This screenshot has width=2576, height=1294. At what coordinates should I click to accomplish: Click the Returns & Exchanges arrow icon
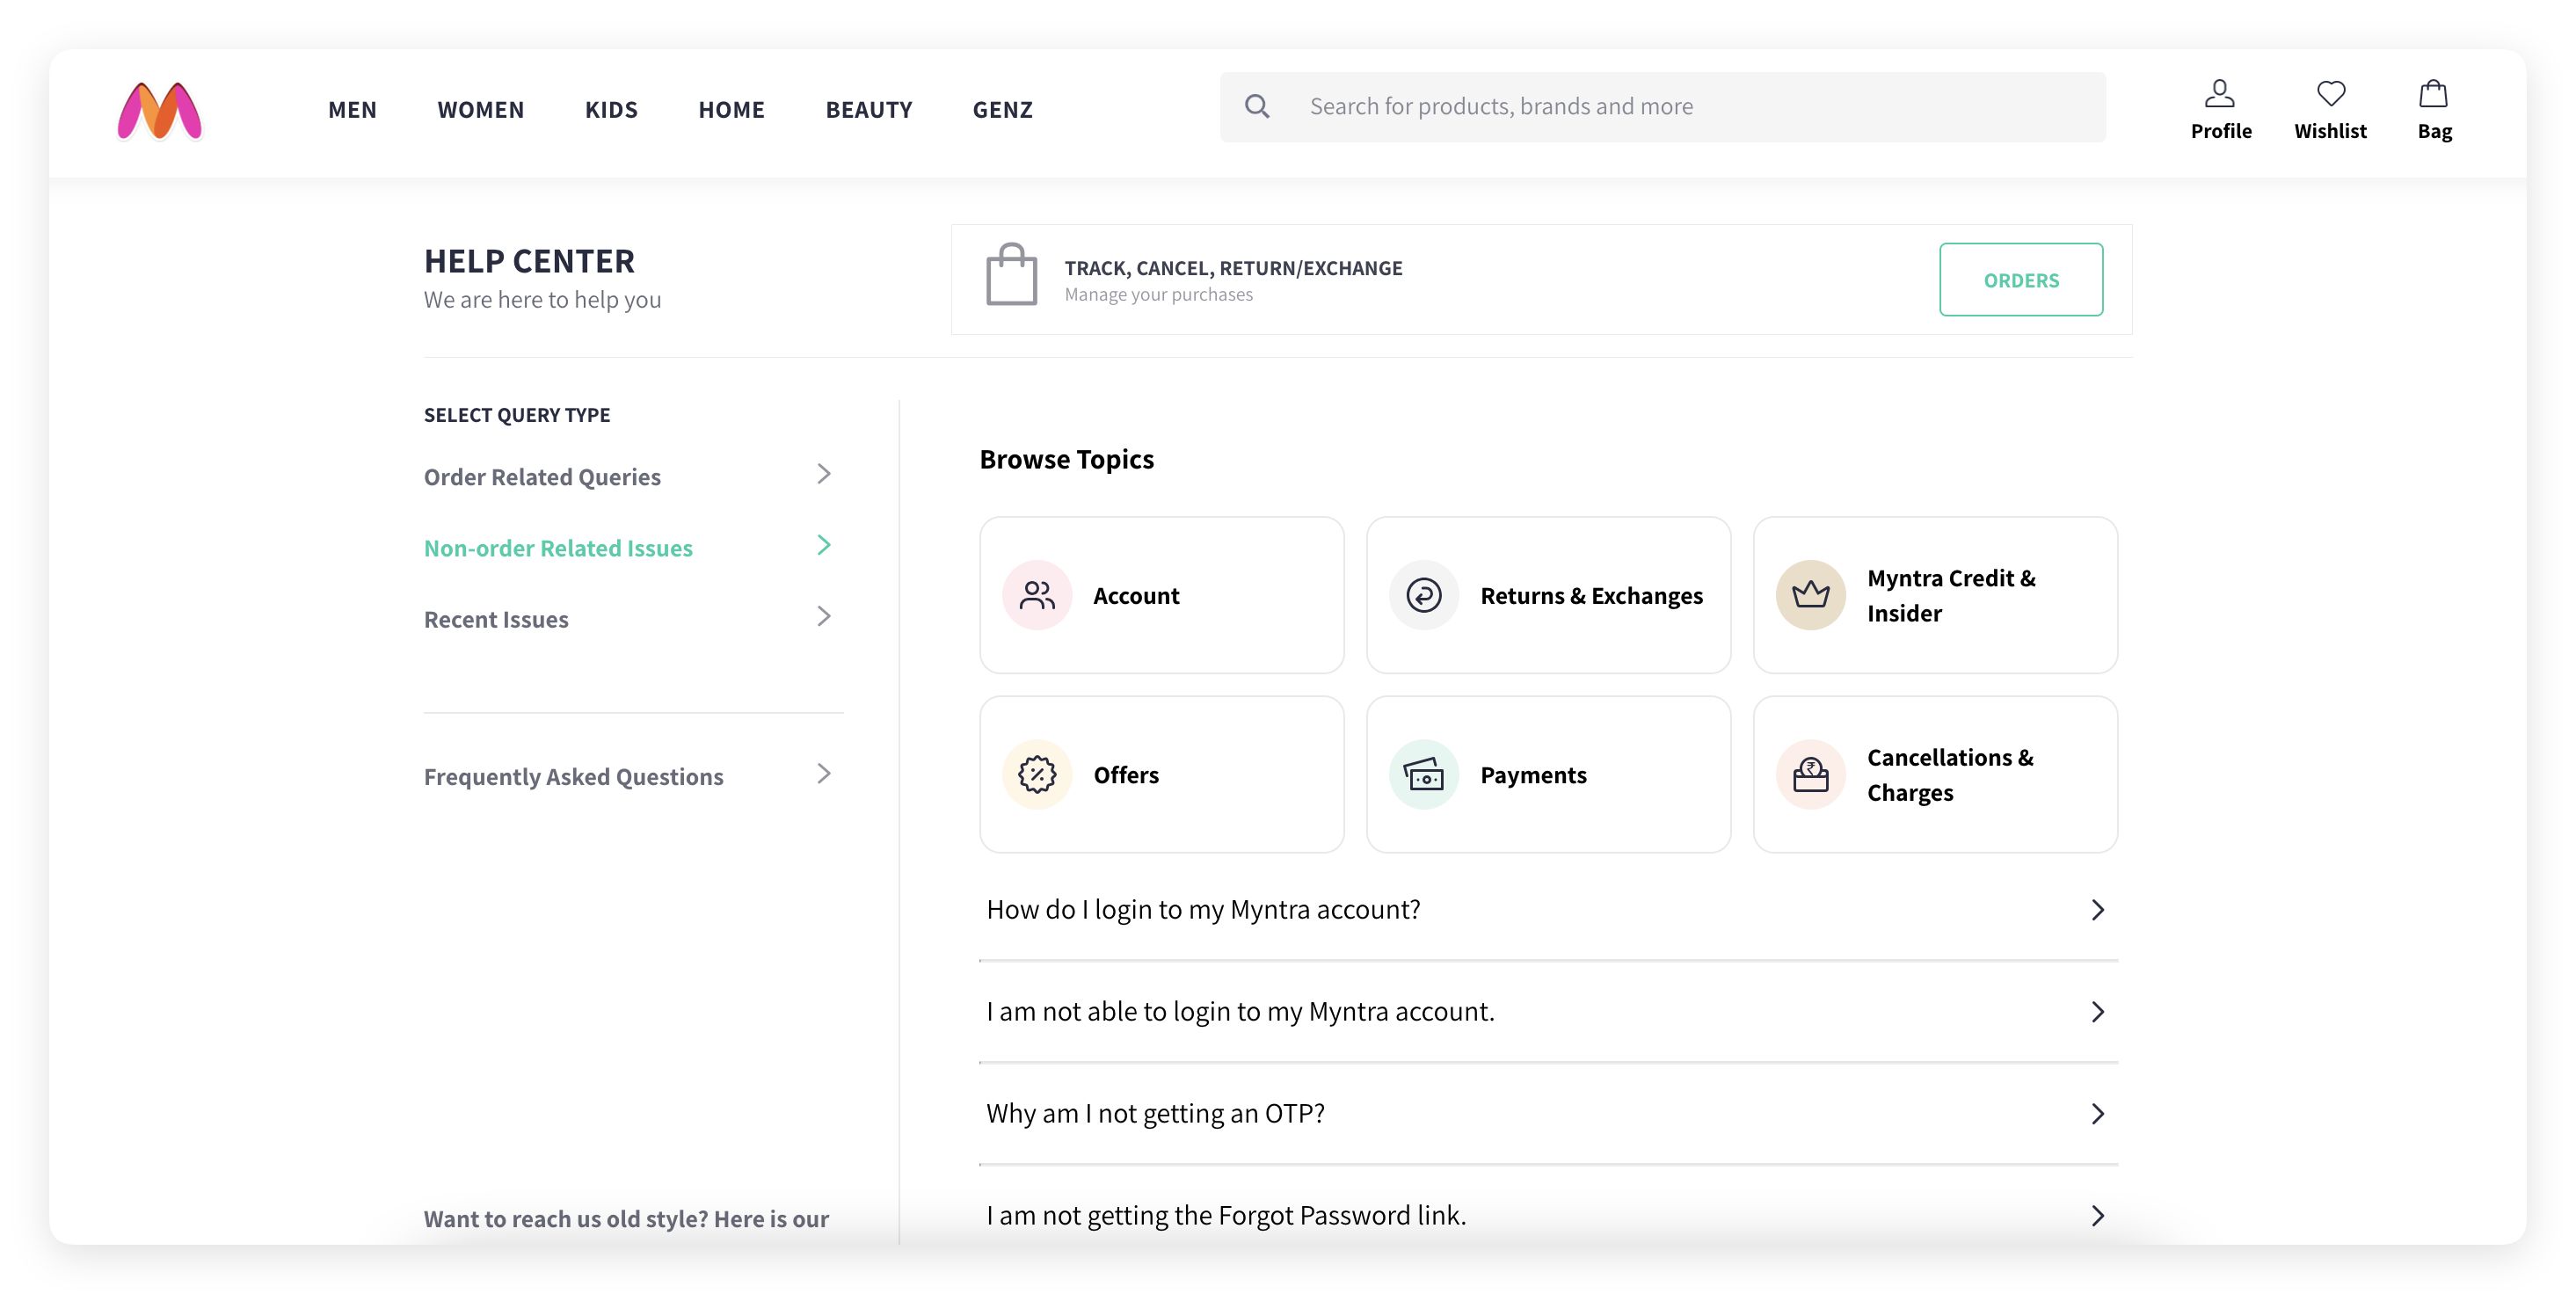tap(1424, 595)
